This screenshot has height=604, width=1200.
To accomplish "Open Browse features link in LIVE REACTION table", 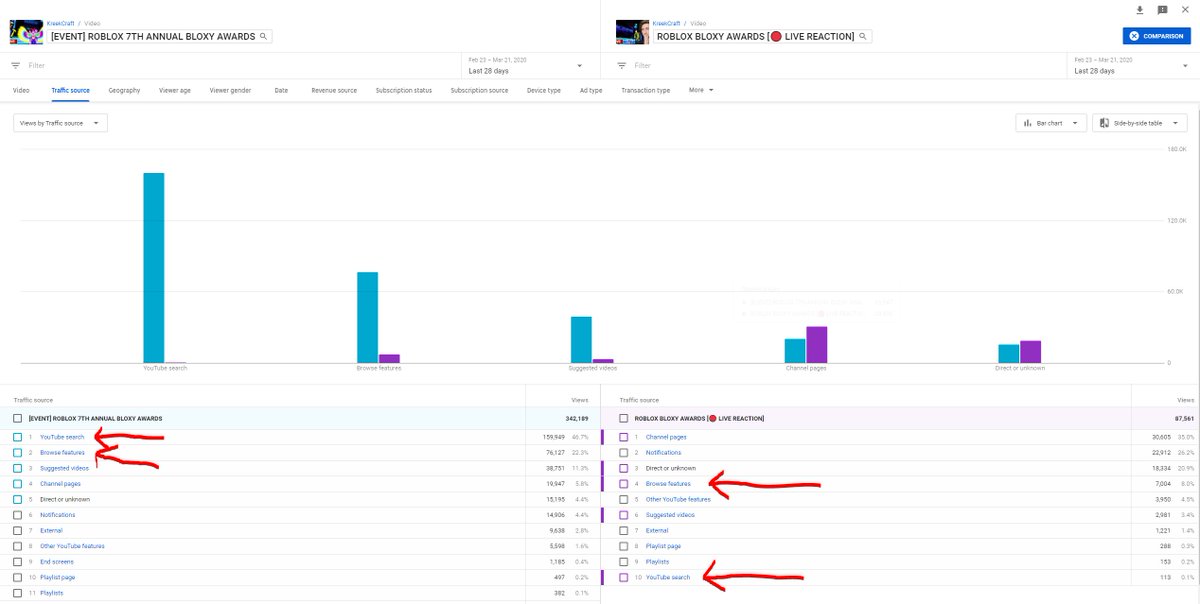I will 668,484.
